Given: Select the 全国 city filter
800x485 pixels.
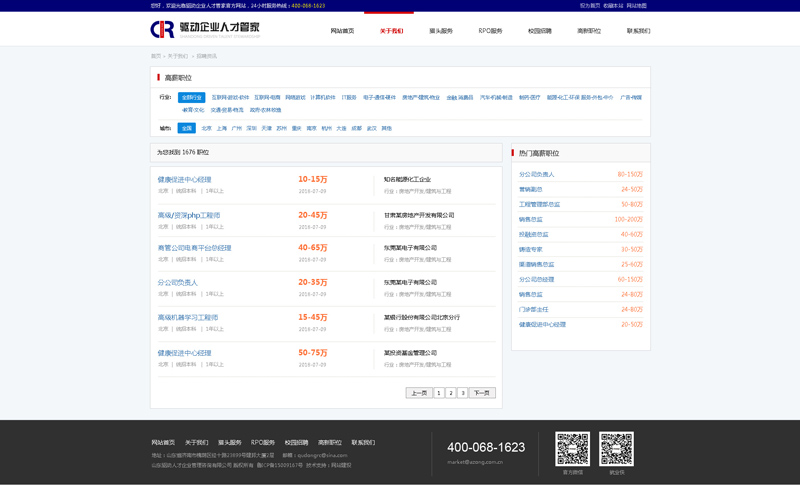Looking at the screenshot, I should pyautogui.click(x=186, y=128).
